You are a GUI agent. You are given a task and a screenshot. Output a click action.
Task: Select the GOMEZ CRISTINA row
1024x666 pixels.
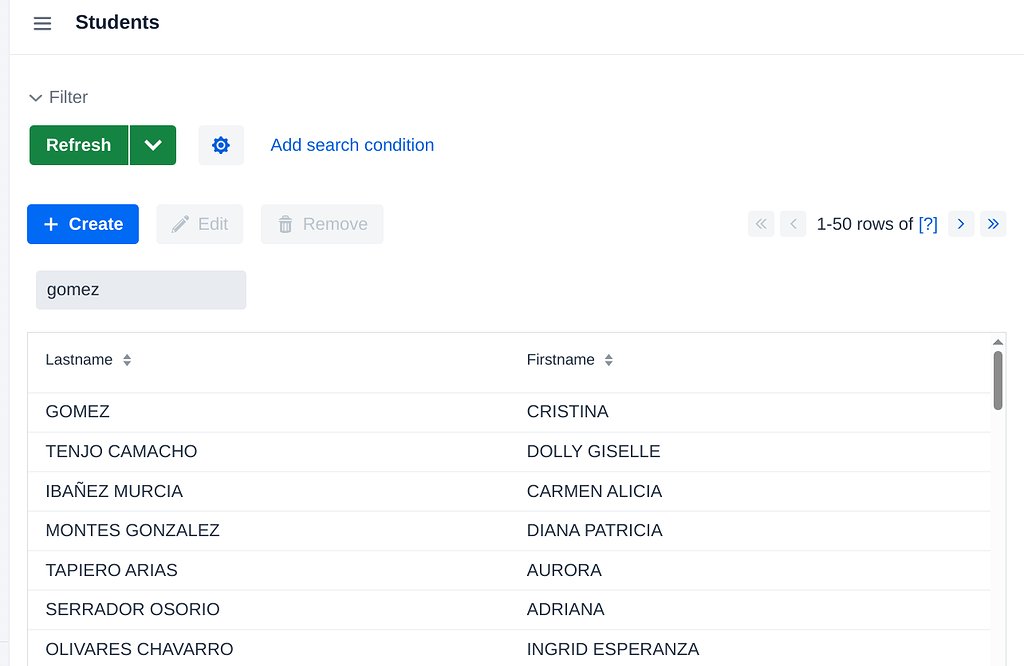pos(509,412)
